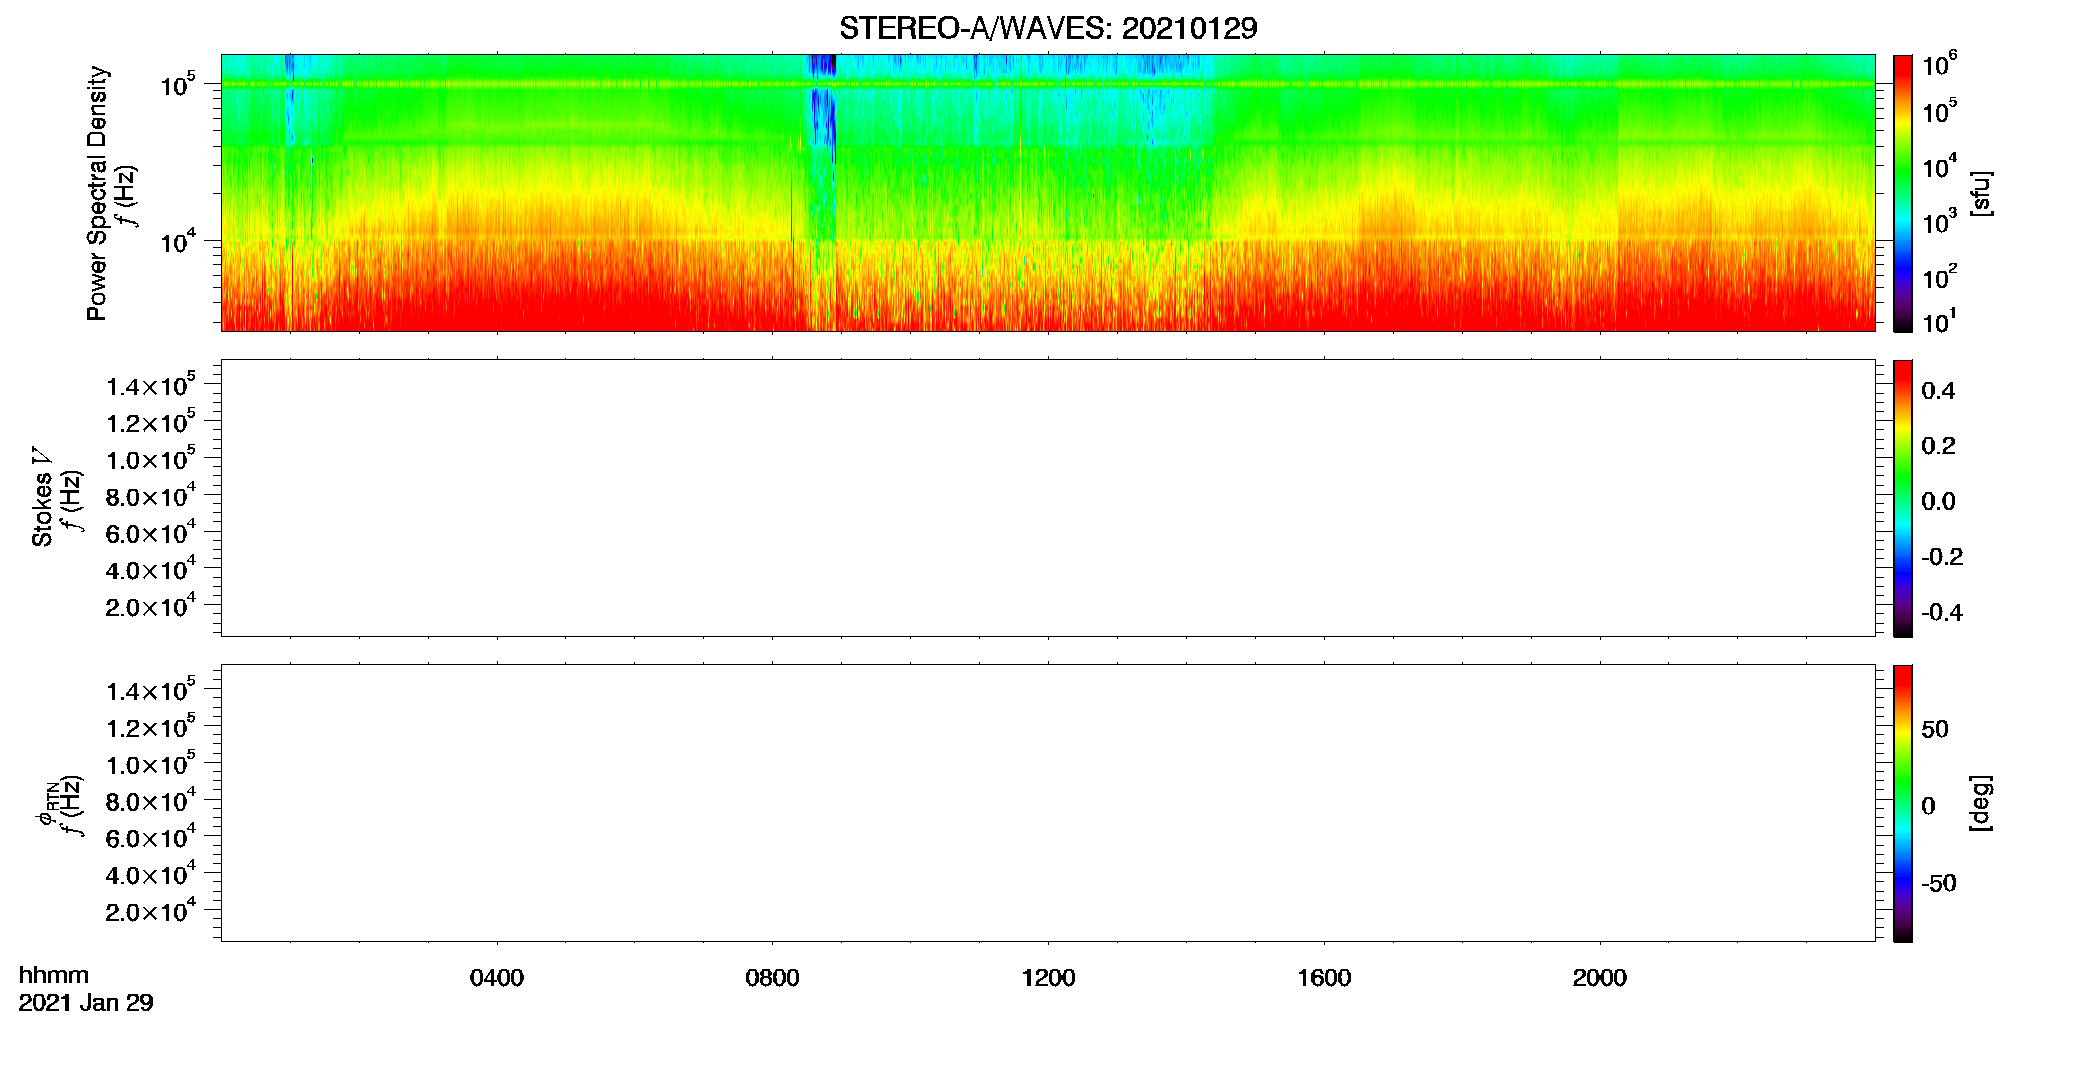Viewport: 2096px width, 1080px height.
Task: Click the -50 label on degrees color bar
Action: point(1939,883)
